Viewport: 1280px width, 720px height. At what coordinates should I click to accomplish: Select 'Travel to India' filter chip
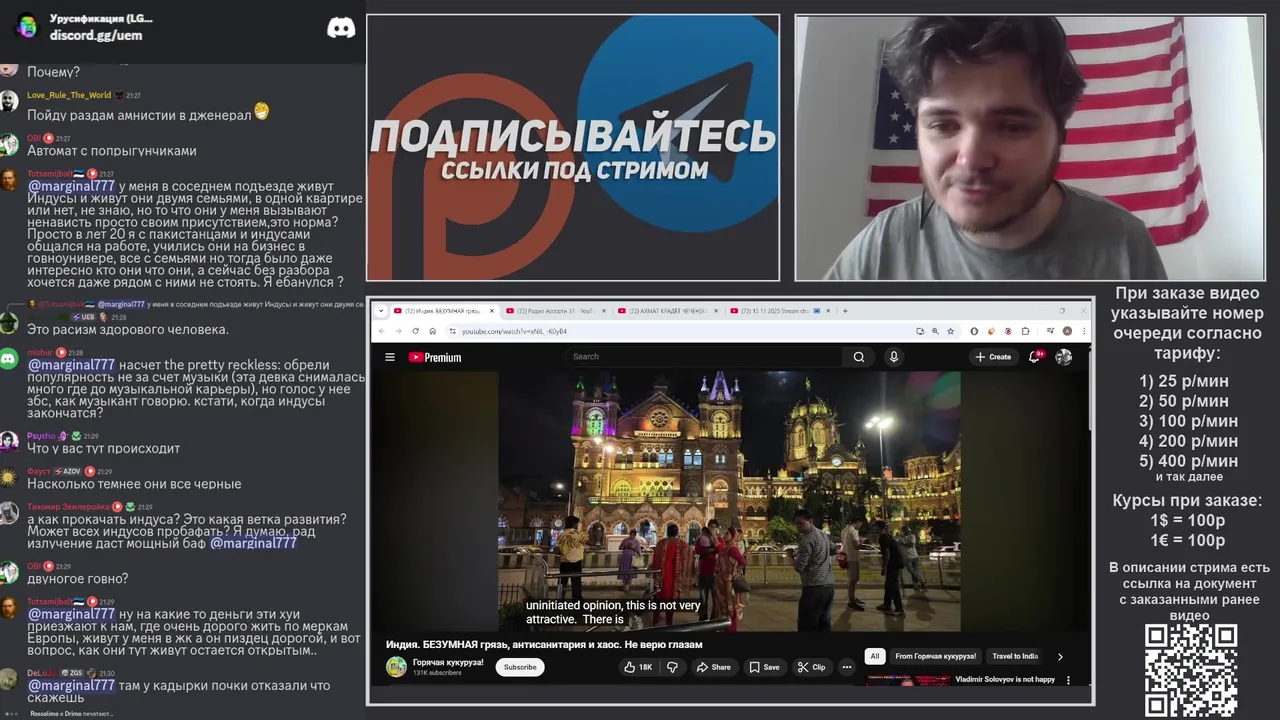(1015, 656)
